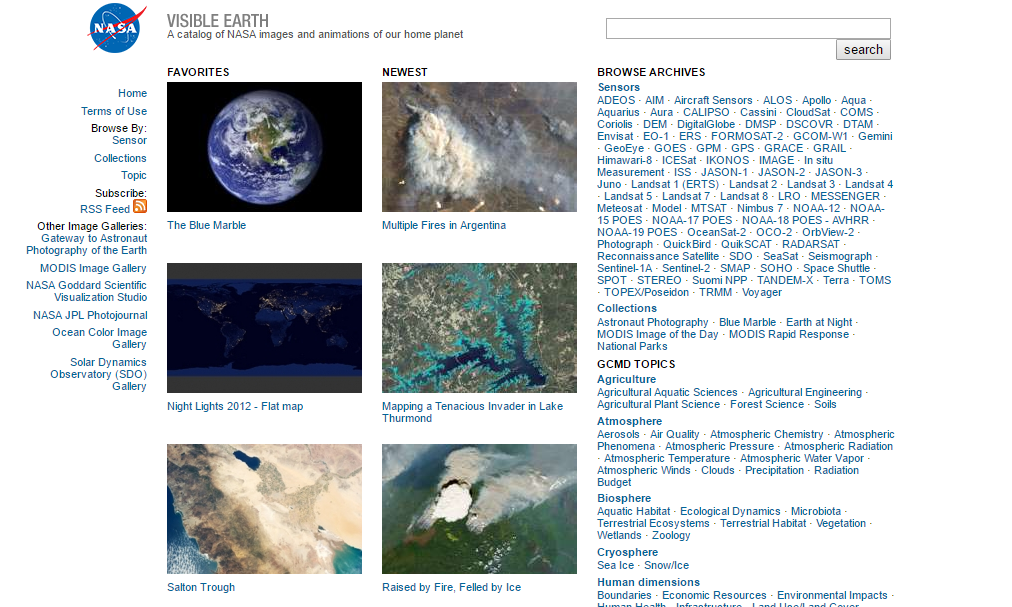
Task: Open Gateway to Astronaut Photography link
Action: pyautogui.click(x=86, y=244)
